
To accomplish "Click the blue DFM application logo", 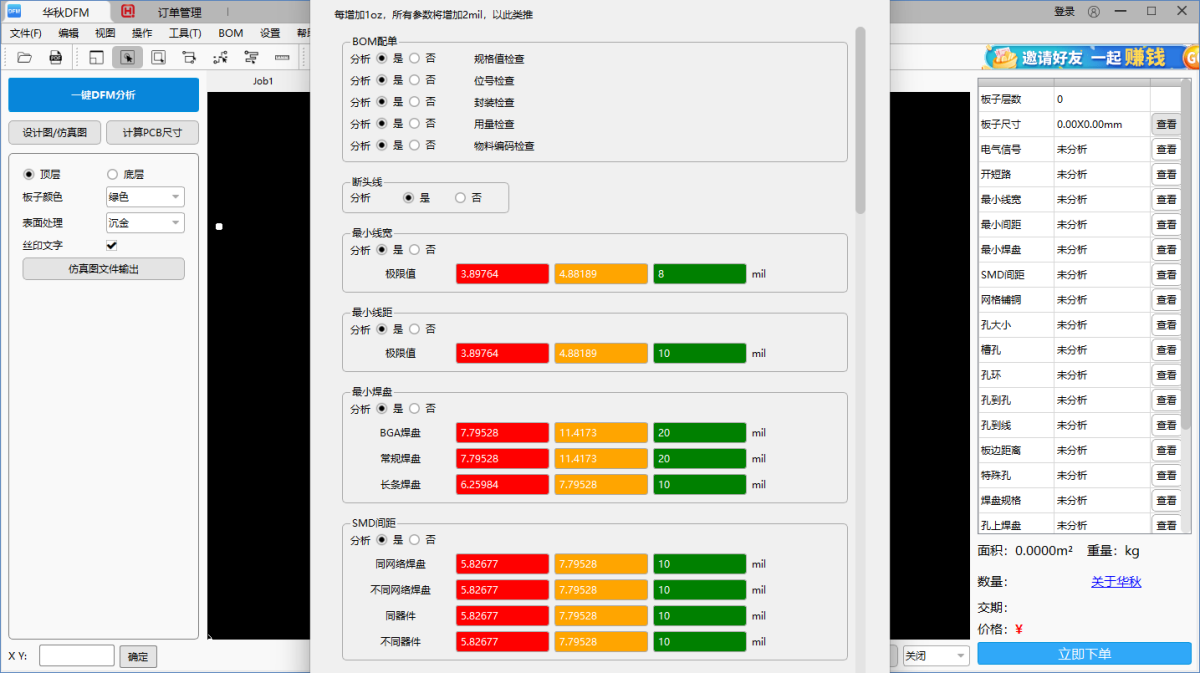I will (14, 11).
